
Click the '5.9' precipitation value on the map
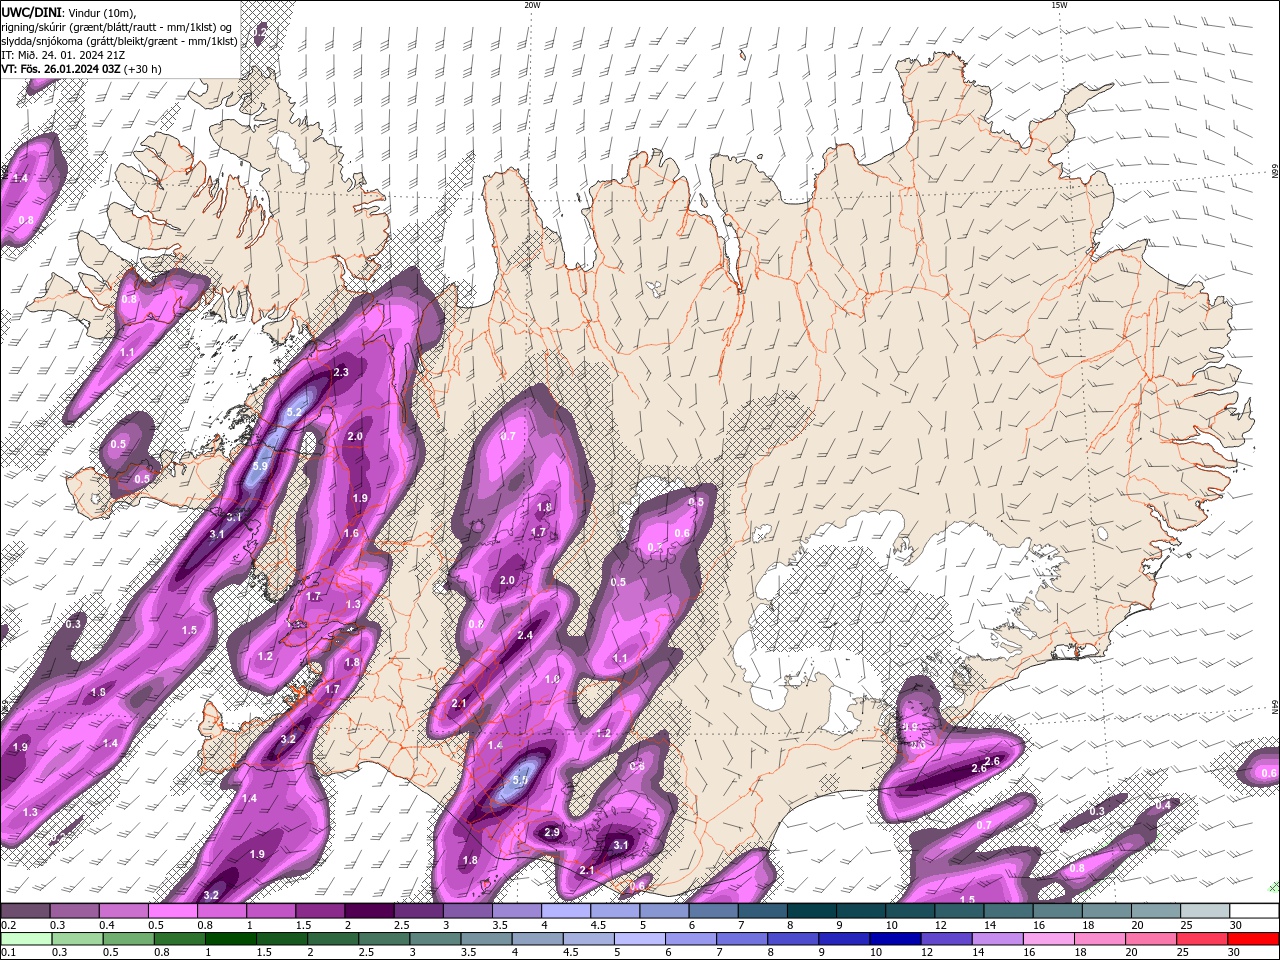tap(261, 466)
